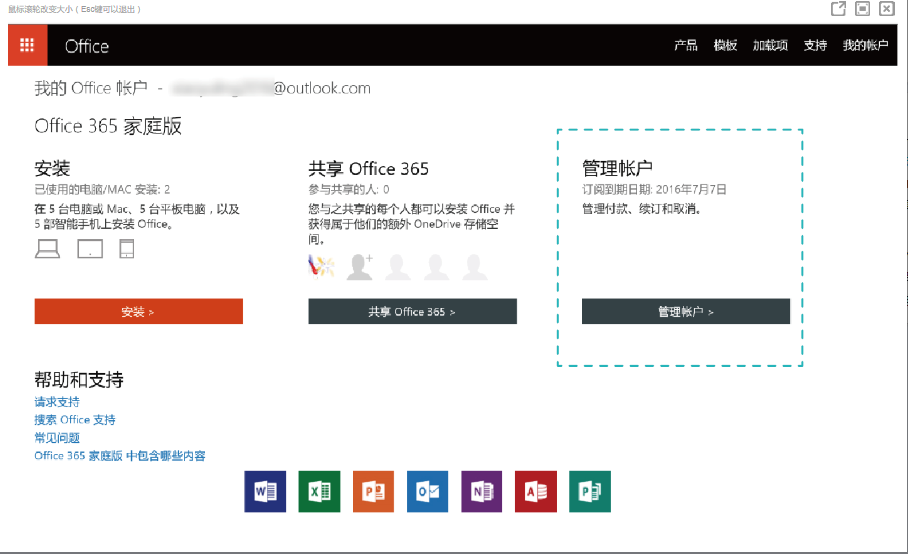The image size is (908, 554).
Task: Click the laptop device icon
Action: (47, 249)
